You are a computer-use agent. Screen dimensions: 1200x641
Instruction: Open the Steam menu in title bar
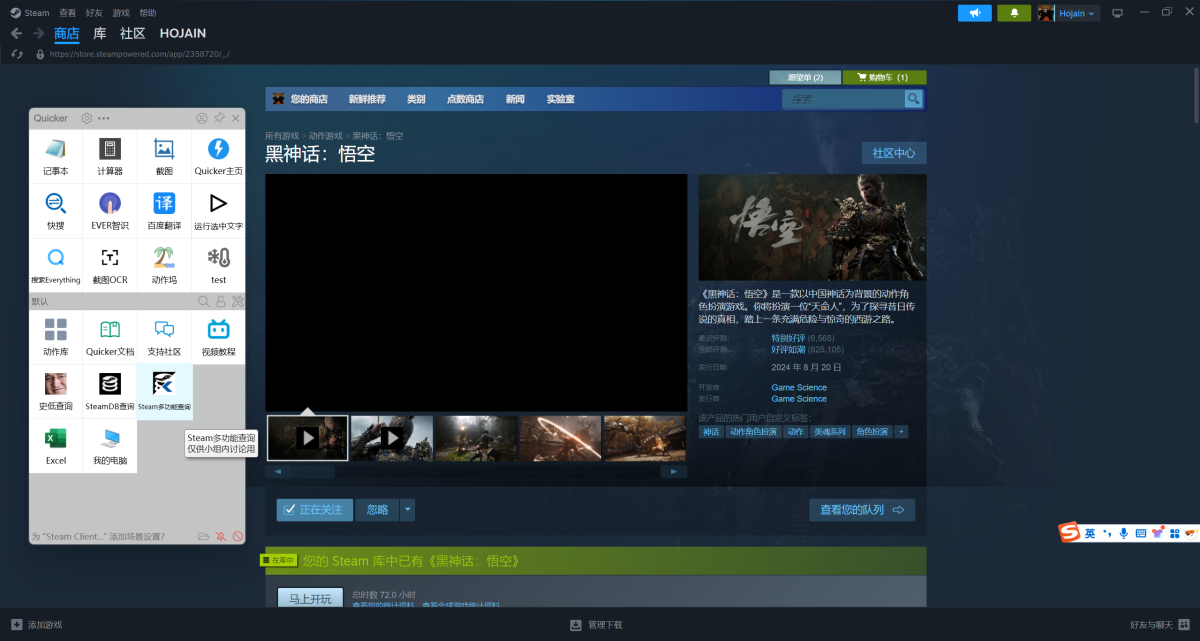[29, 13]
